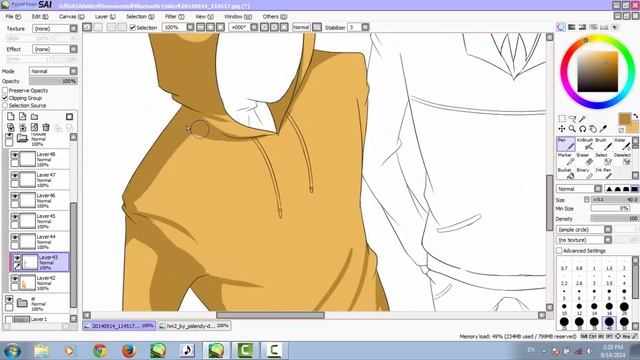The image size is (640, 360).
Task: Open the Filter menu
Action: tap(174, 16)
